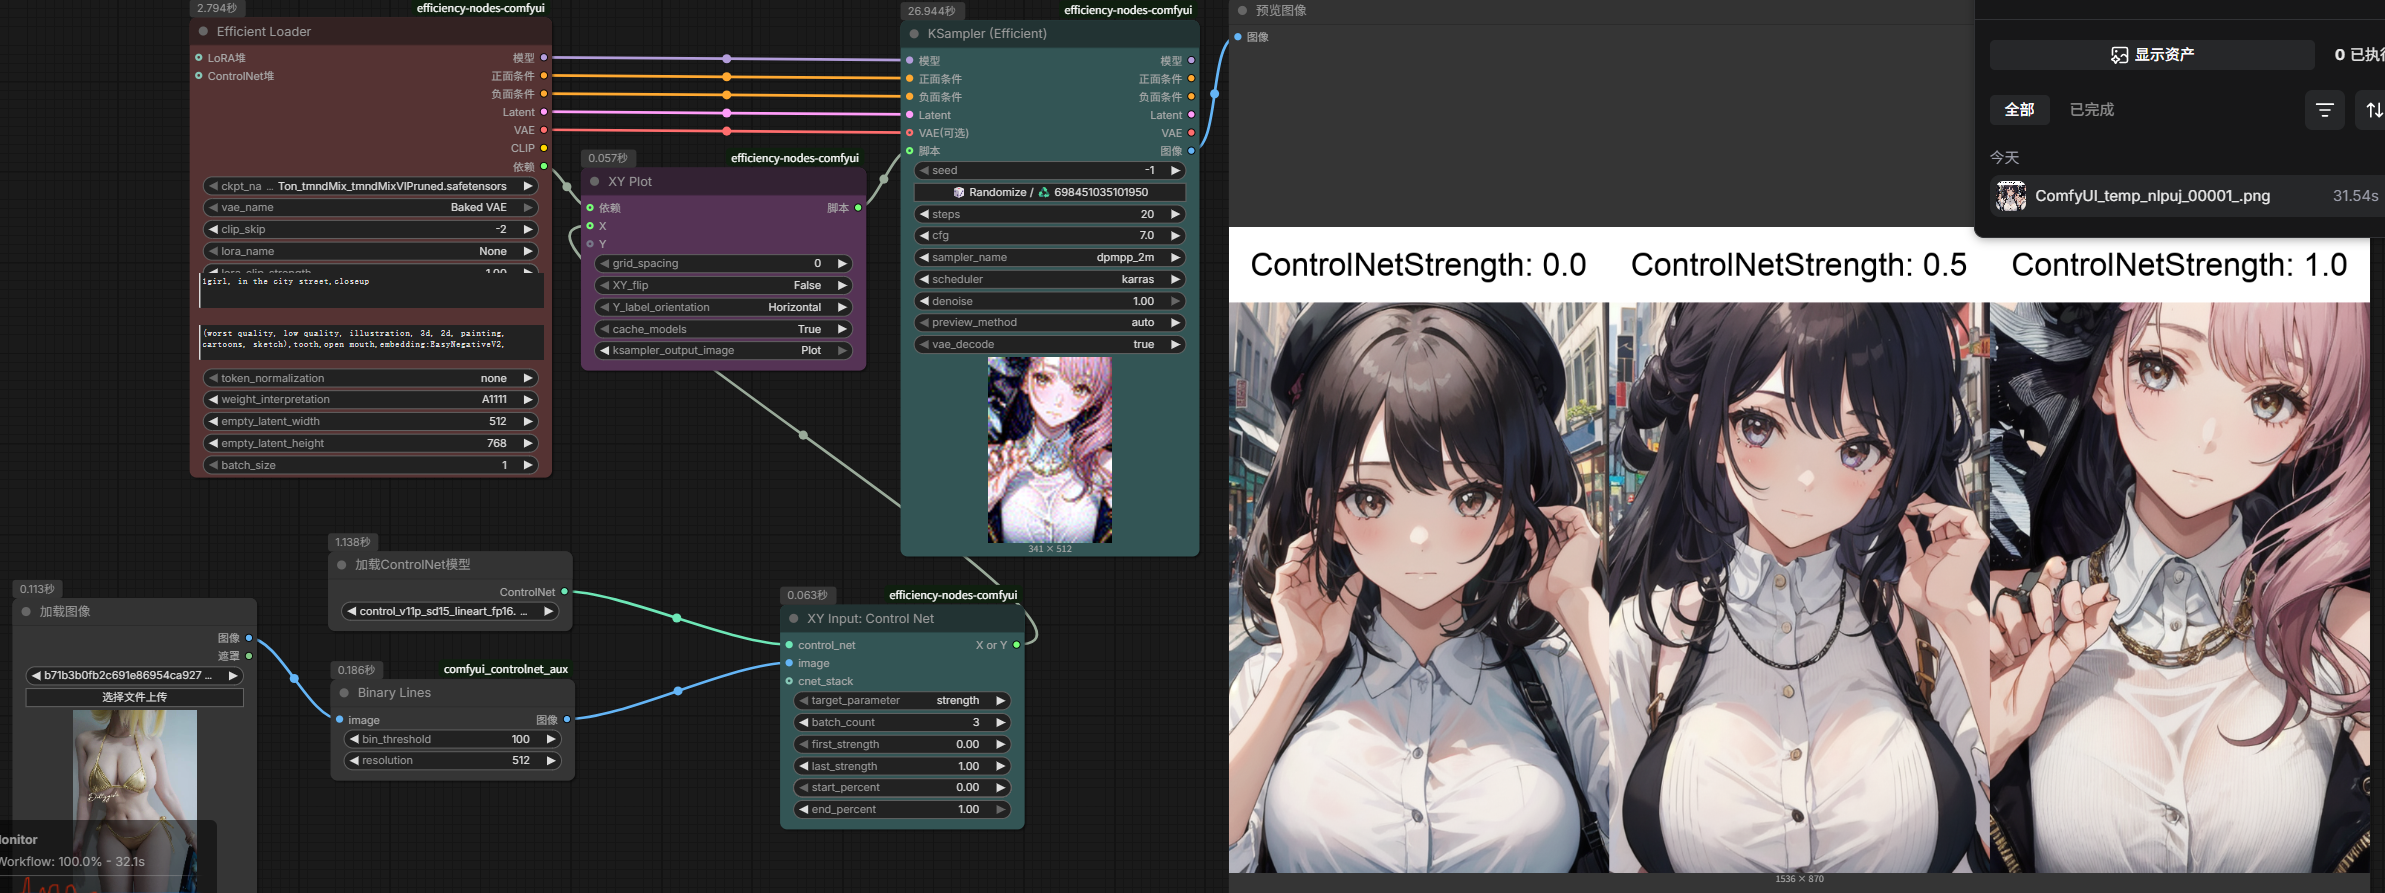Click the loaded image preview in 加载图像
Image resolution: width=2385 pixels, height=893 pixels.
pos(134,801)
